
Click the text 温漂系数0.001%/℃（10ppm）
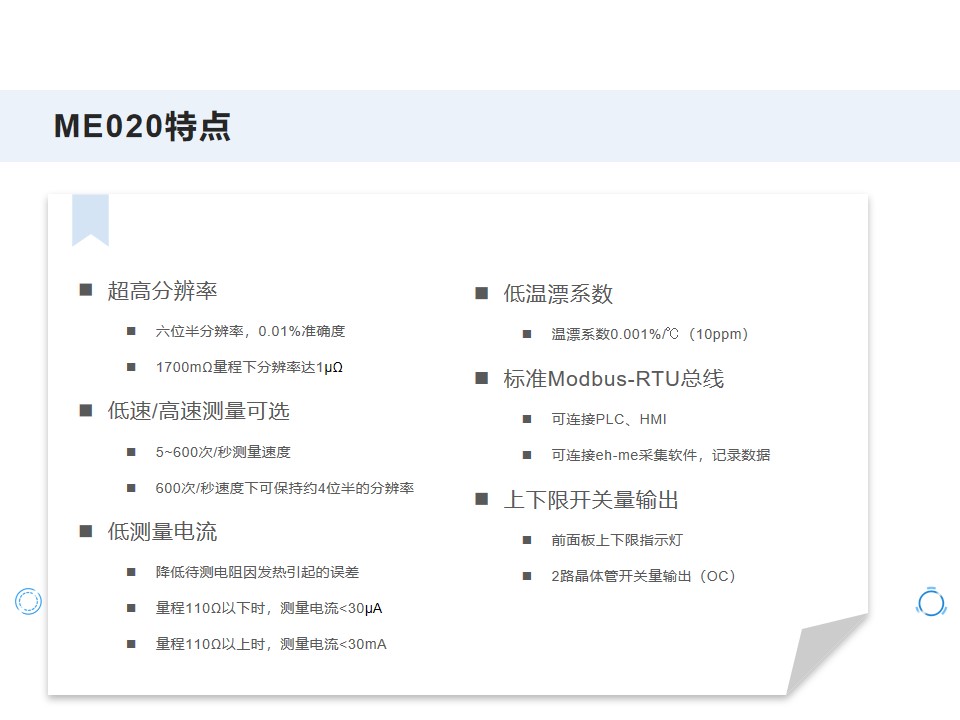(650, 334)
